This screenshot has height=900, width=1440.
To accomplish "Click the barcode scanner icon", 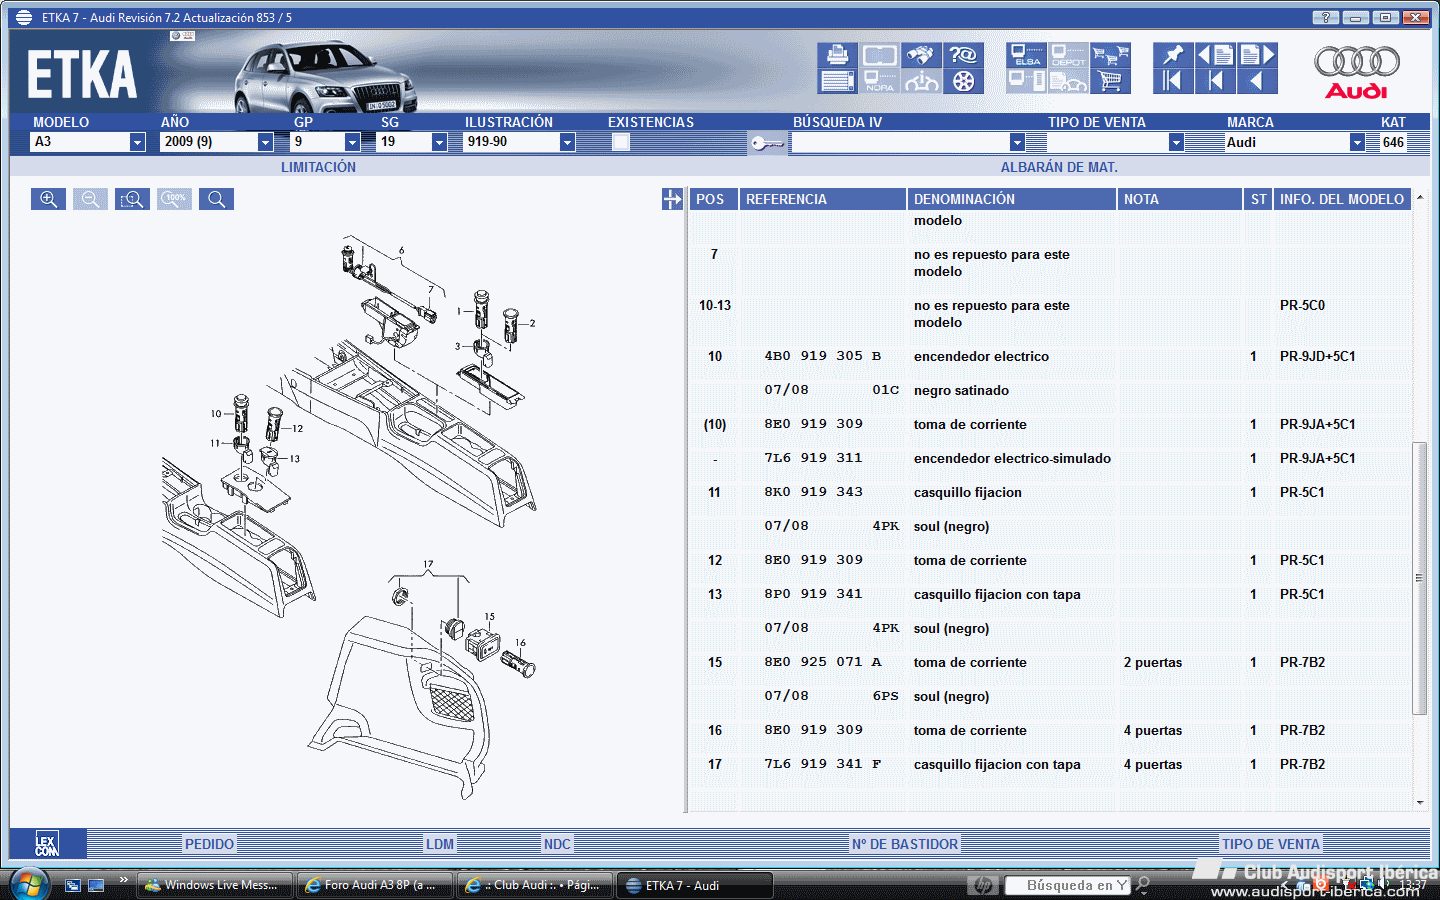I will [1027, 81].
